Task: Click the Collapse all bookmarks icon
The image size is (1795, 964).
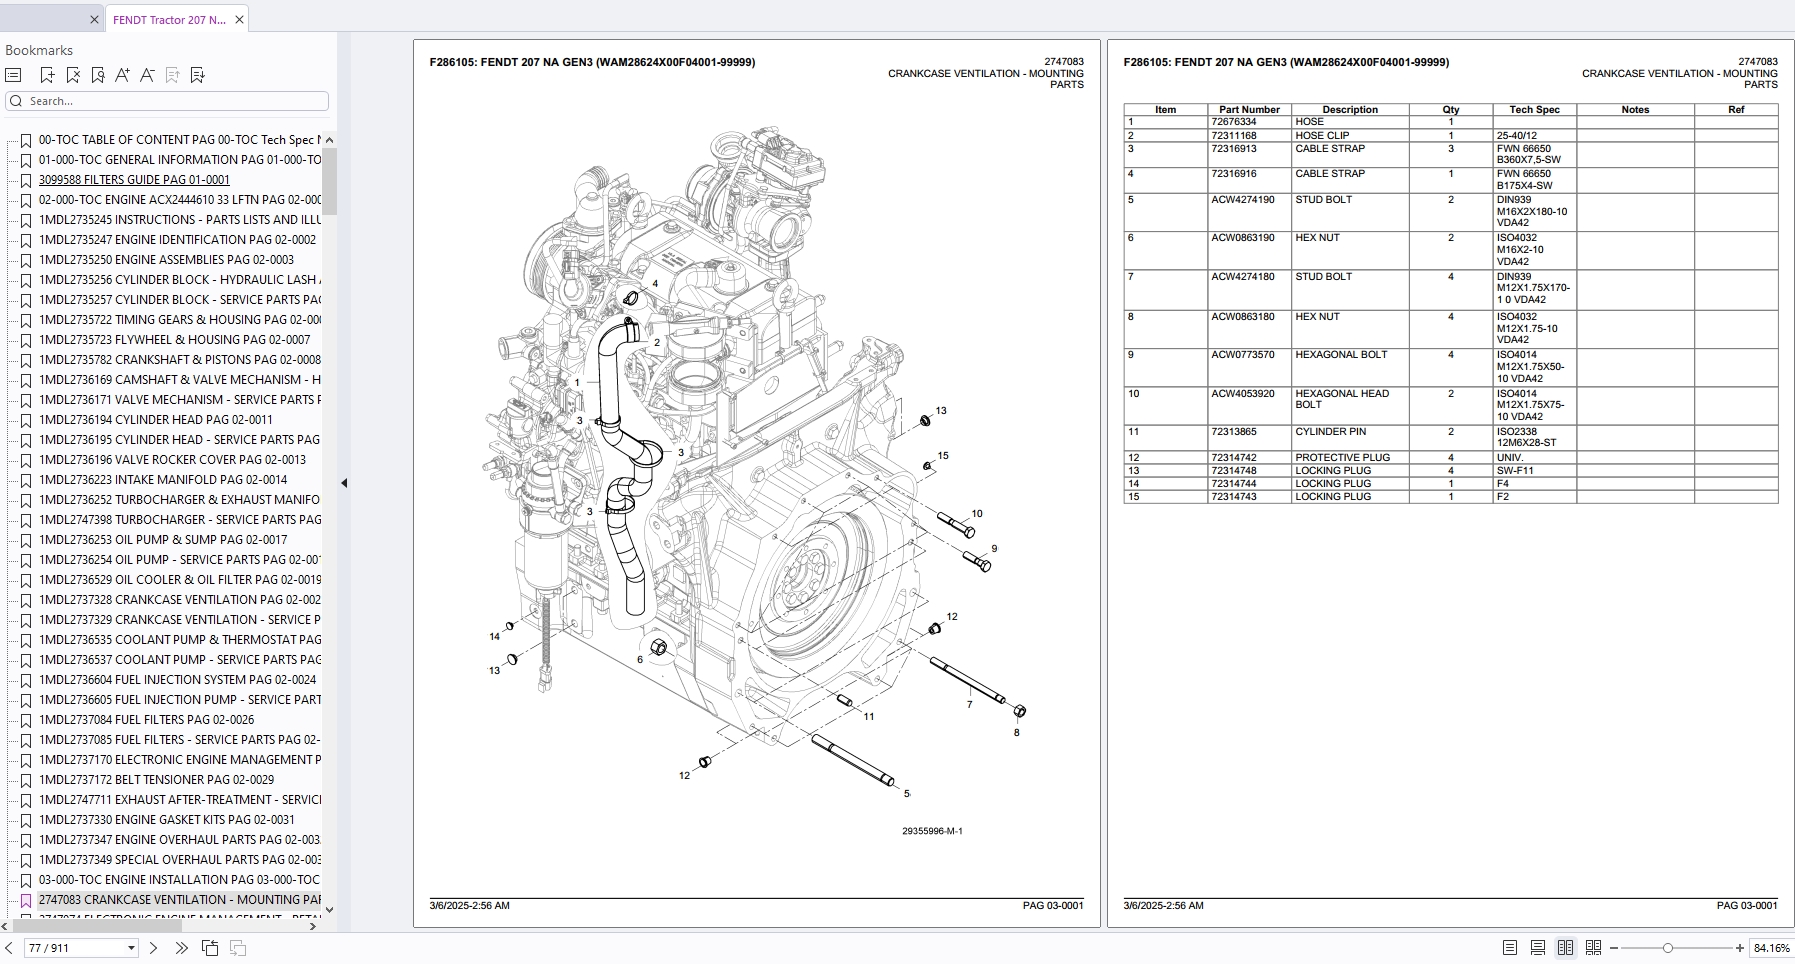Action: coord(172,75)
